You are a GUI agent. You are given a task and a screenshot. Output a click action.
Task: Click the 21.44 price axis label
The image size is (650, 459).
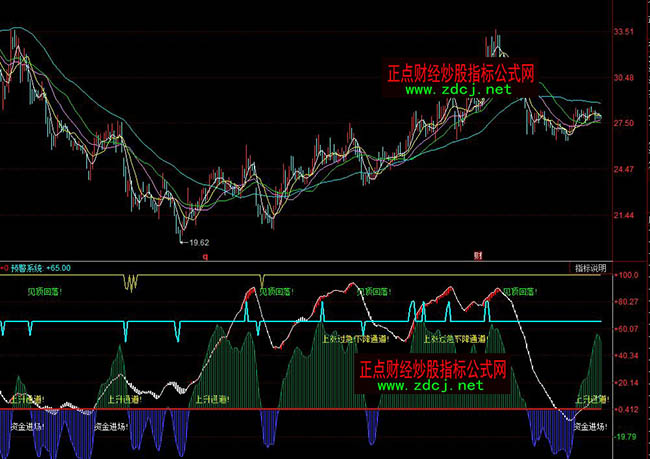tap(625, 215)
